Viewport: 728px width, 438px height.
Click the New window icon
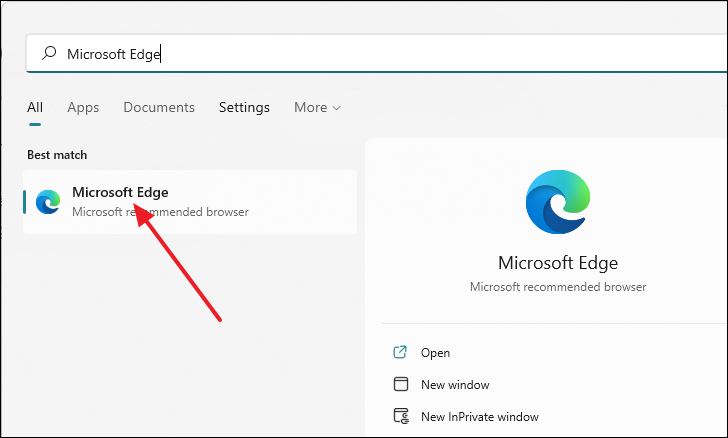coord(401,384)
